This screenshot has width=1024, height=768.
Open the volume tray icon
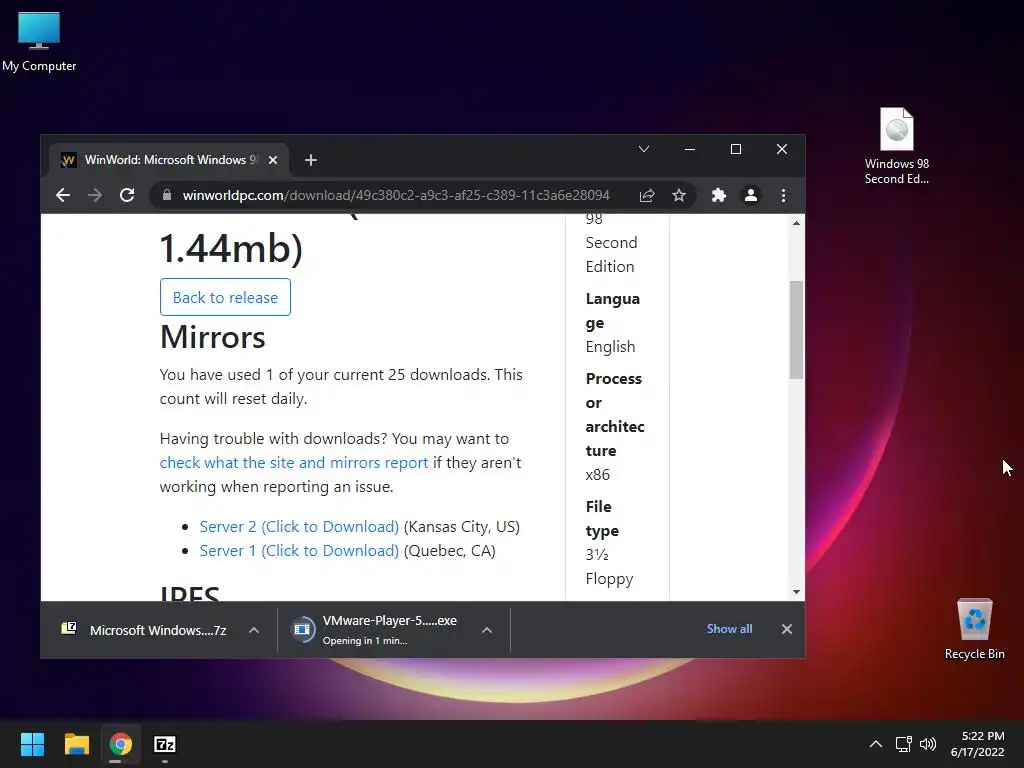927,744
